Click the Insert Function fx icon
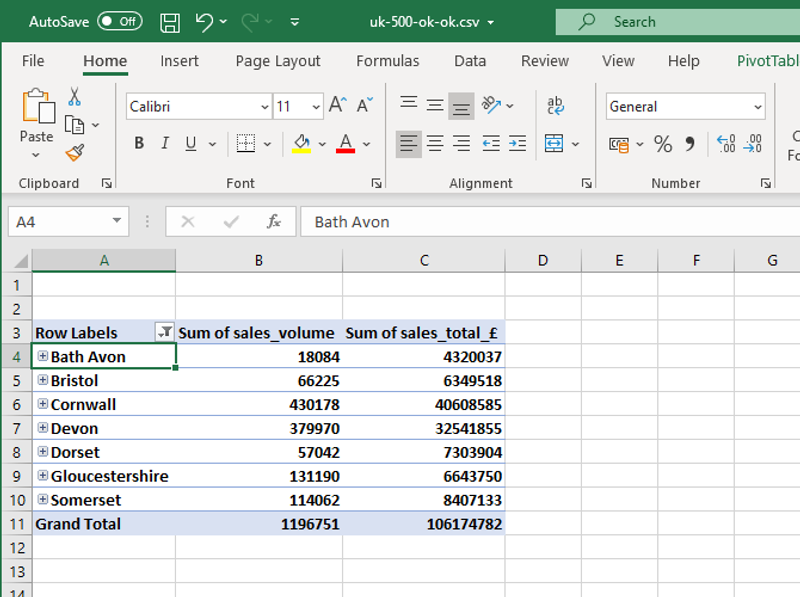 tap(273, 221)
